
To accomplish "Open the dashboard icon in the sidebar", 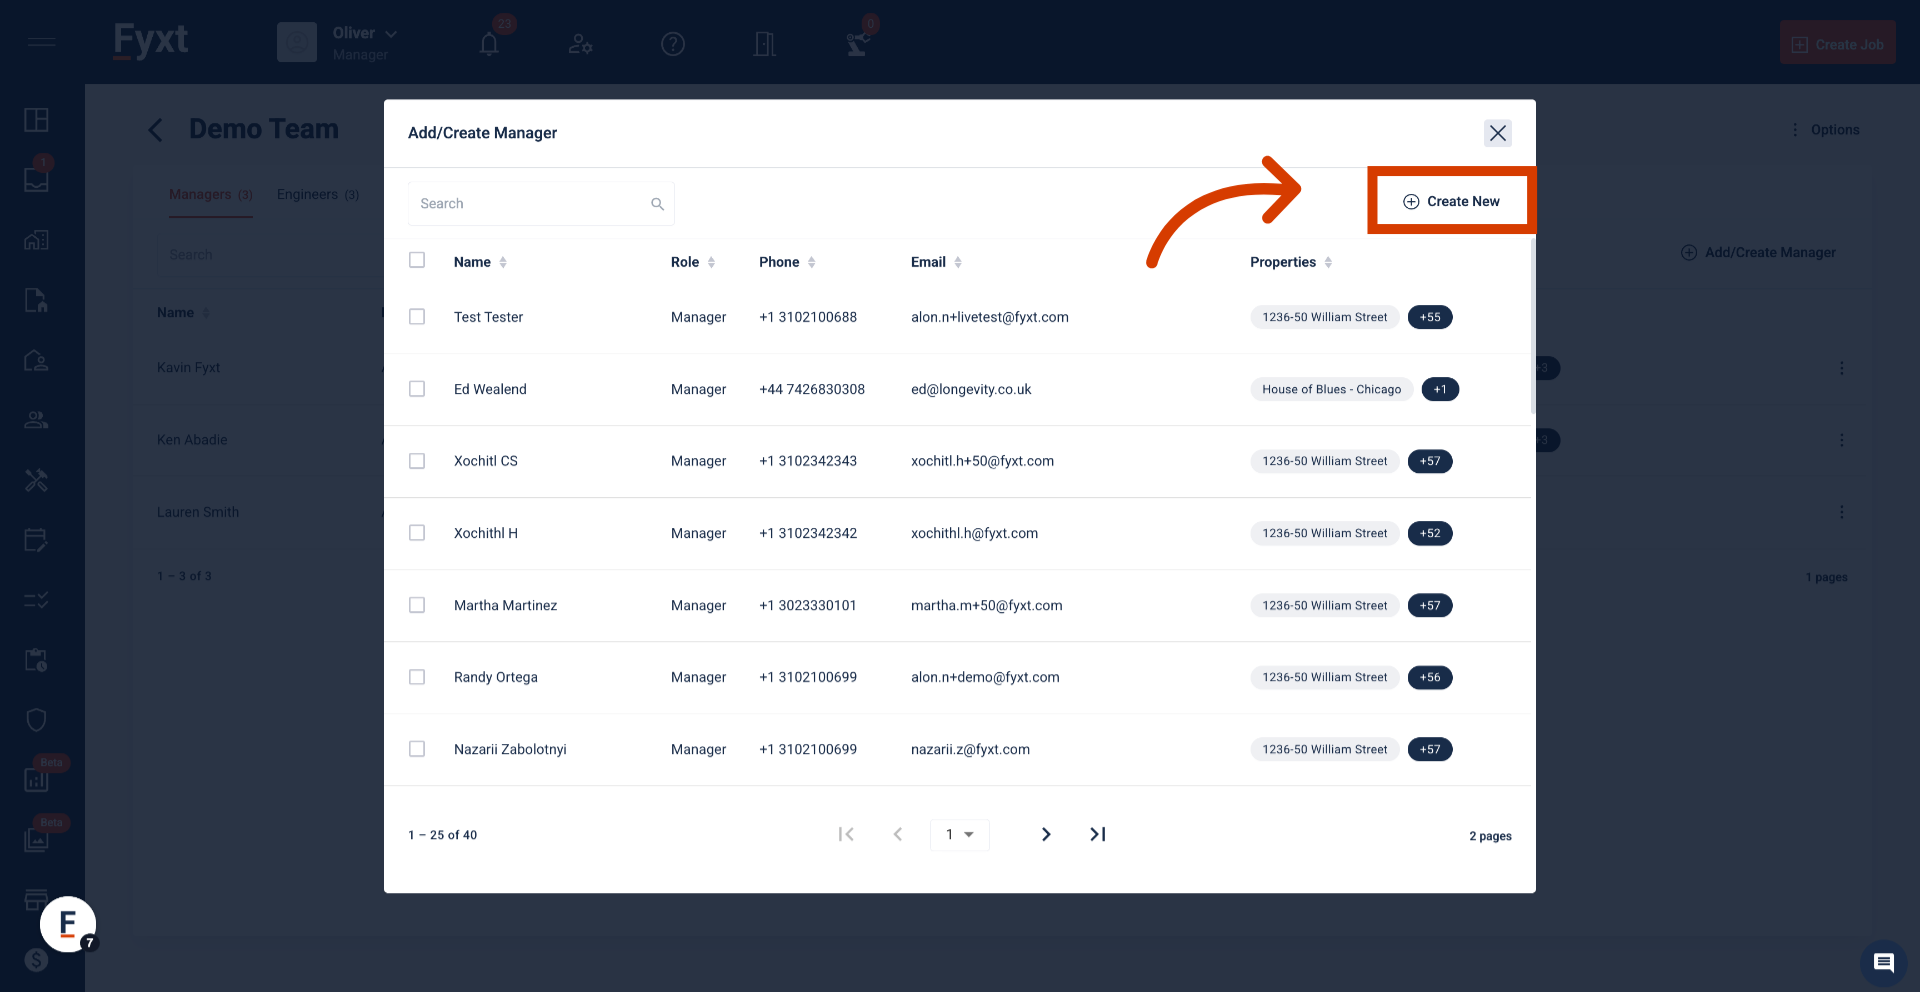I will coord(36,120).
